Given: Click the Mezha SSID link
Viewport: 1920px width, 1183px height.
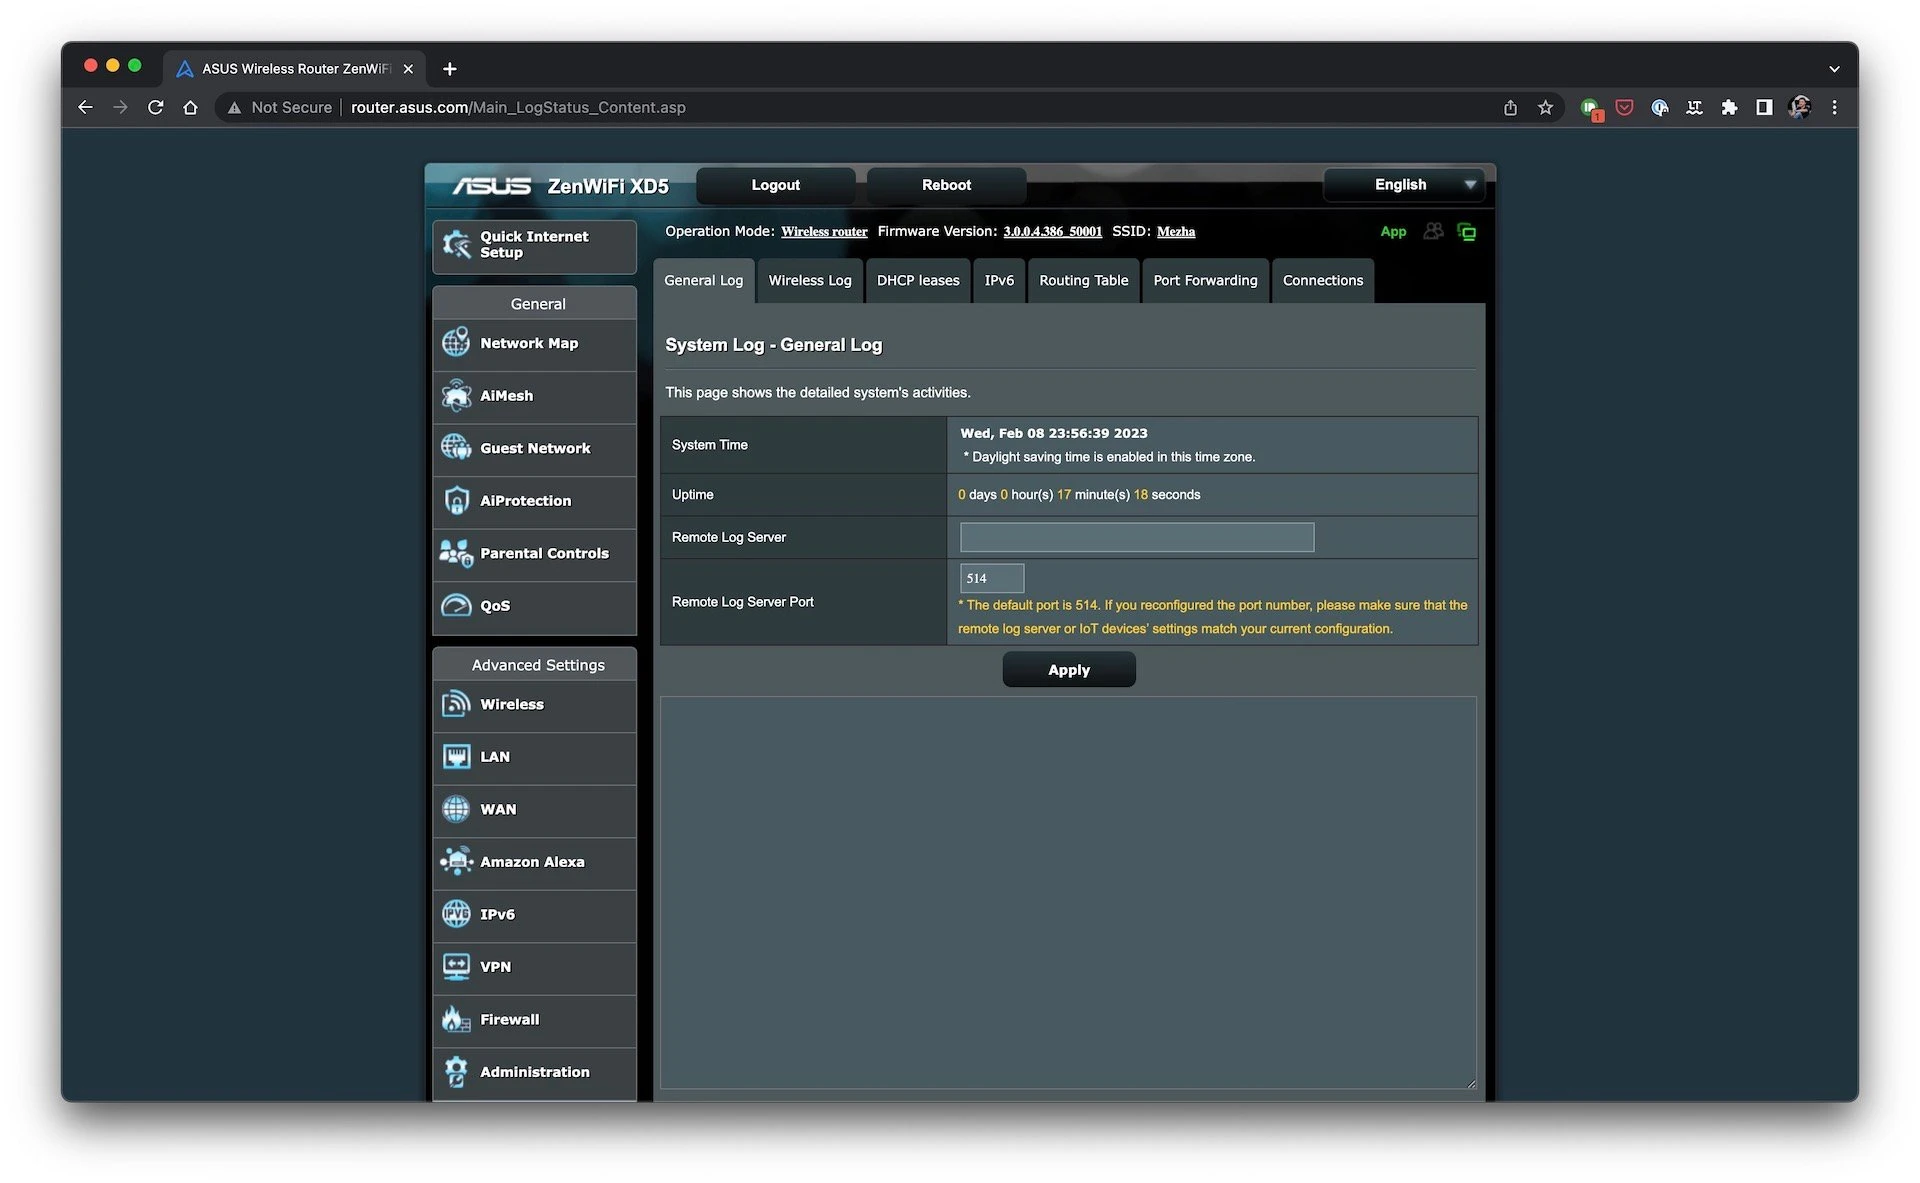Looking at the screenshot, I should [1175, 232].
